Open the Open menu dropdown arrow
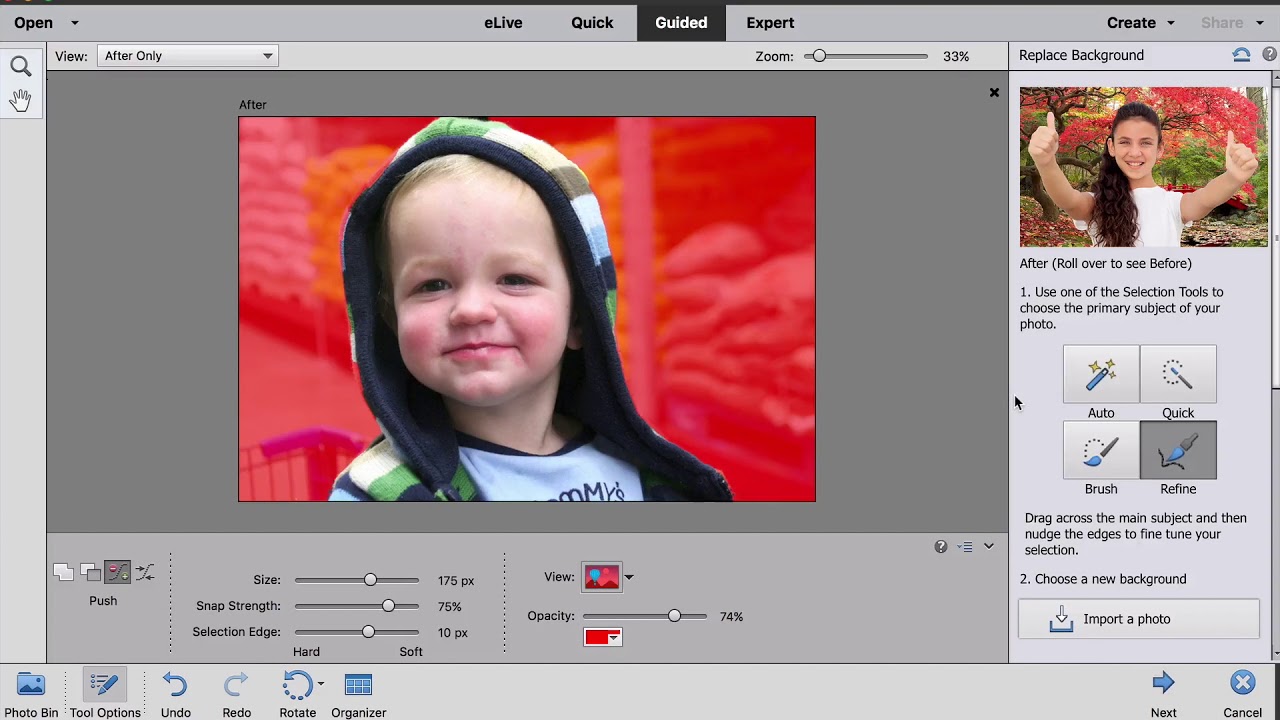This screenshot has width=1280, height=720. (74, 22)
